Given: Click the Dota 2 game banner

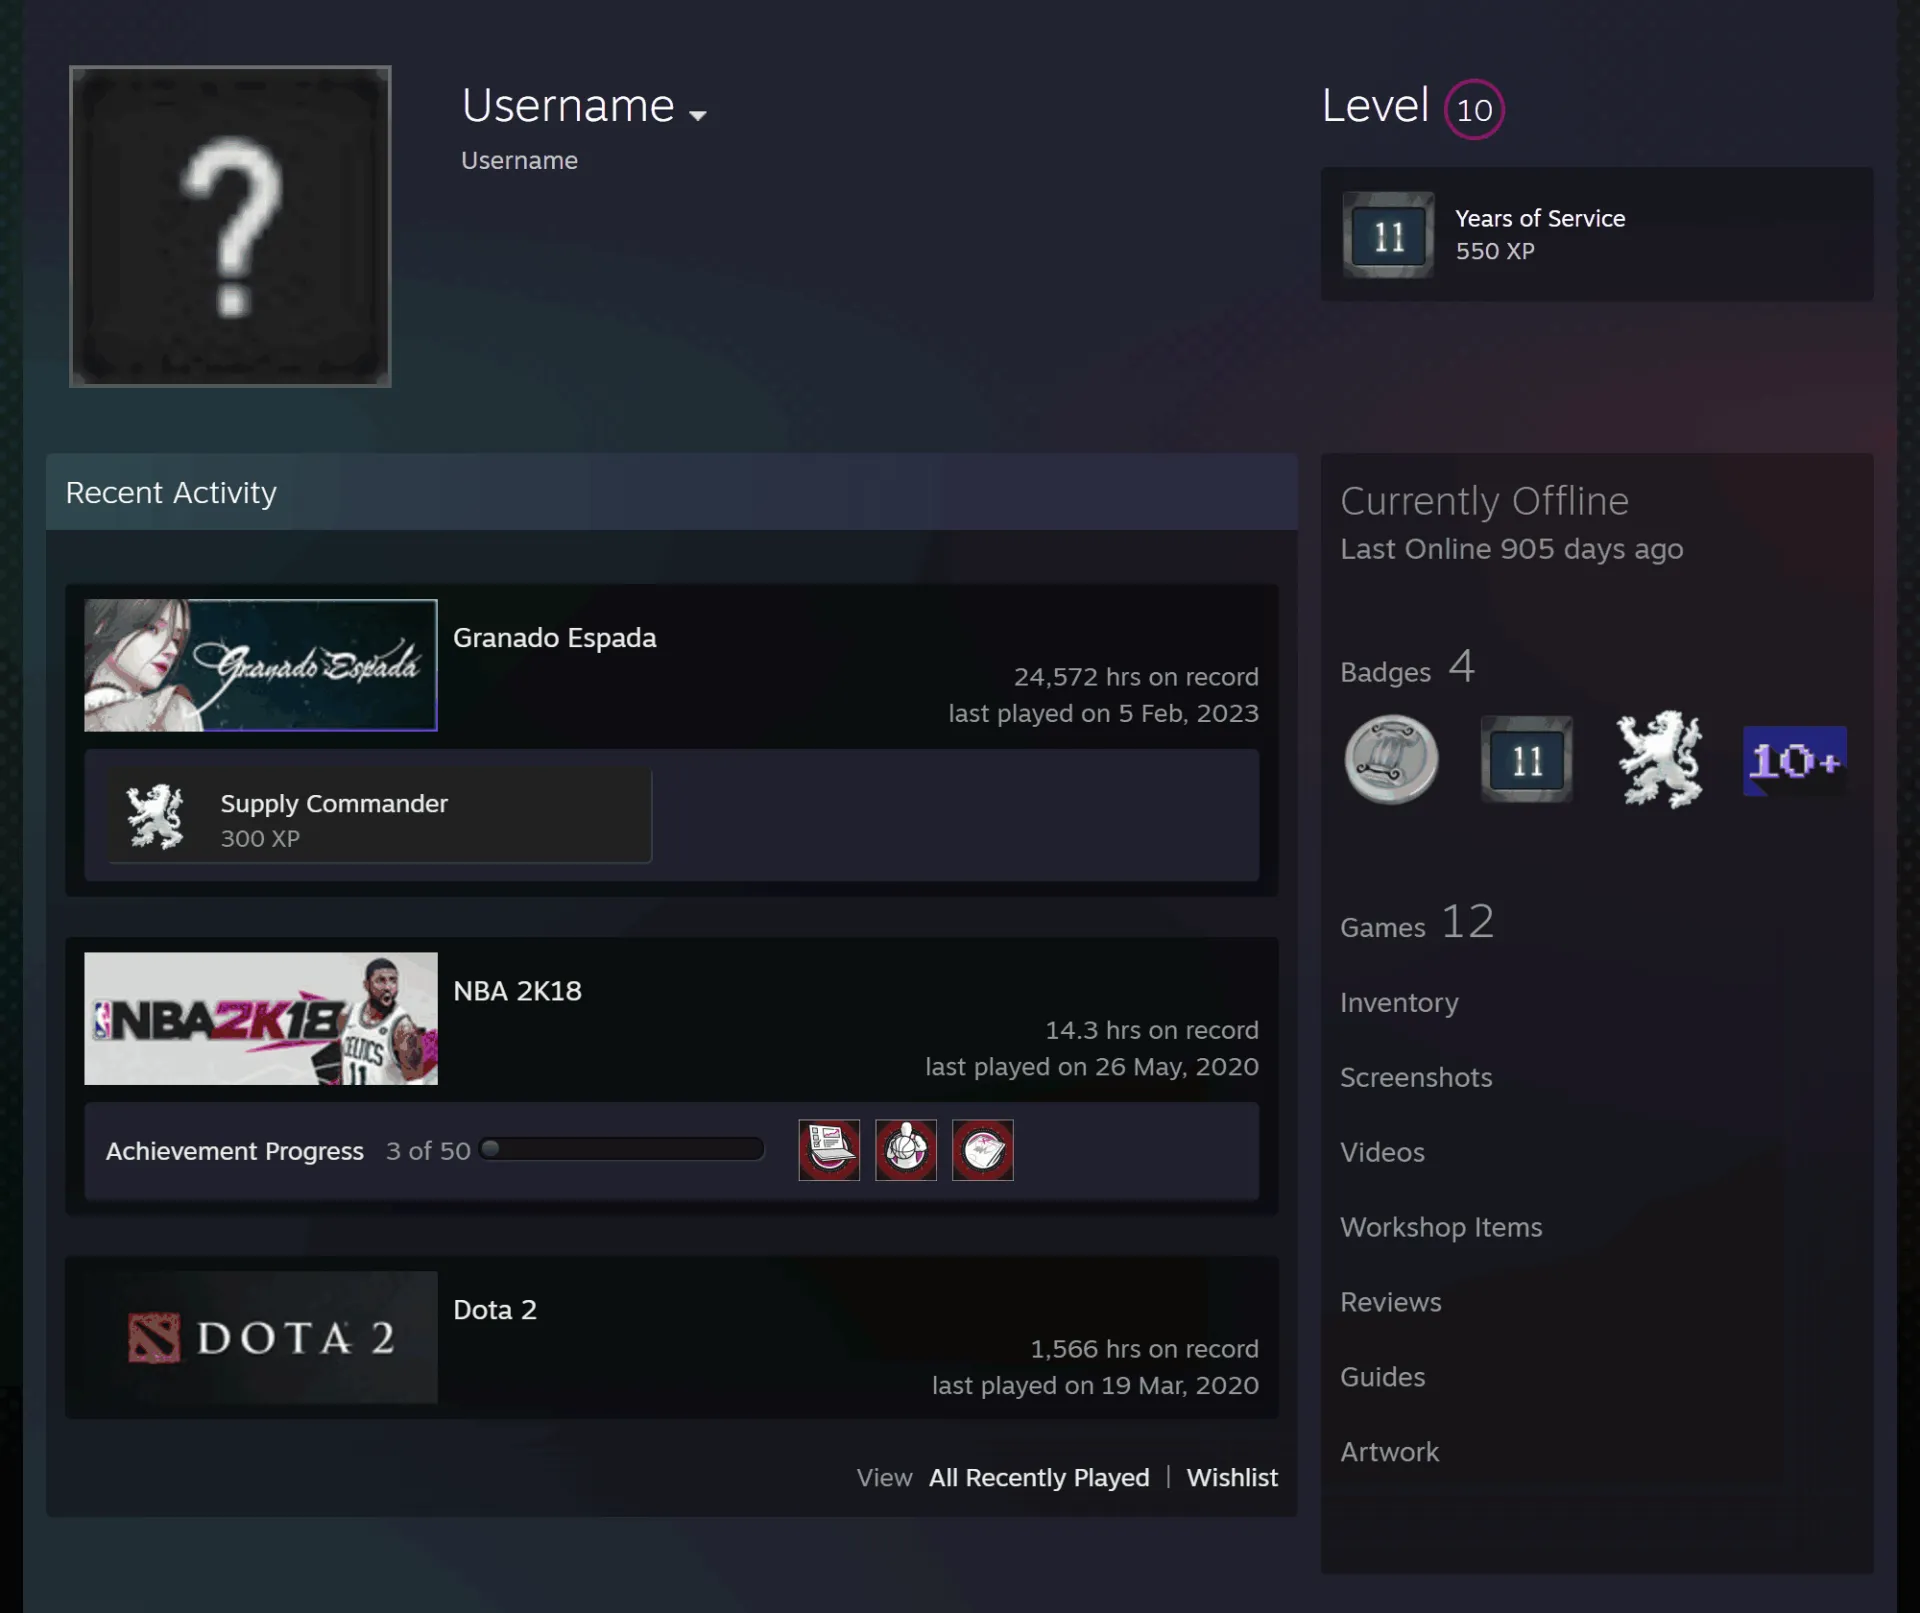Looking at the screenshot, I should coord(261,1337).
